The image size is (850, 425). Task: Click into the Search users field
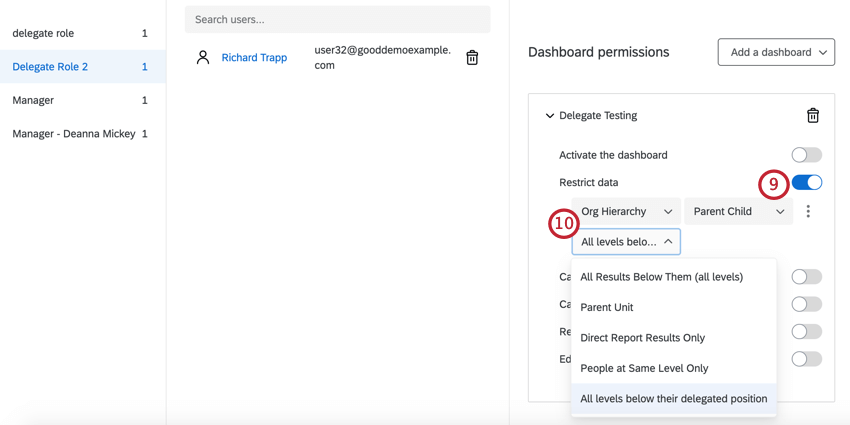(x=337, y=19)
